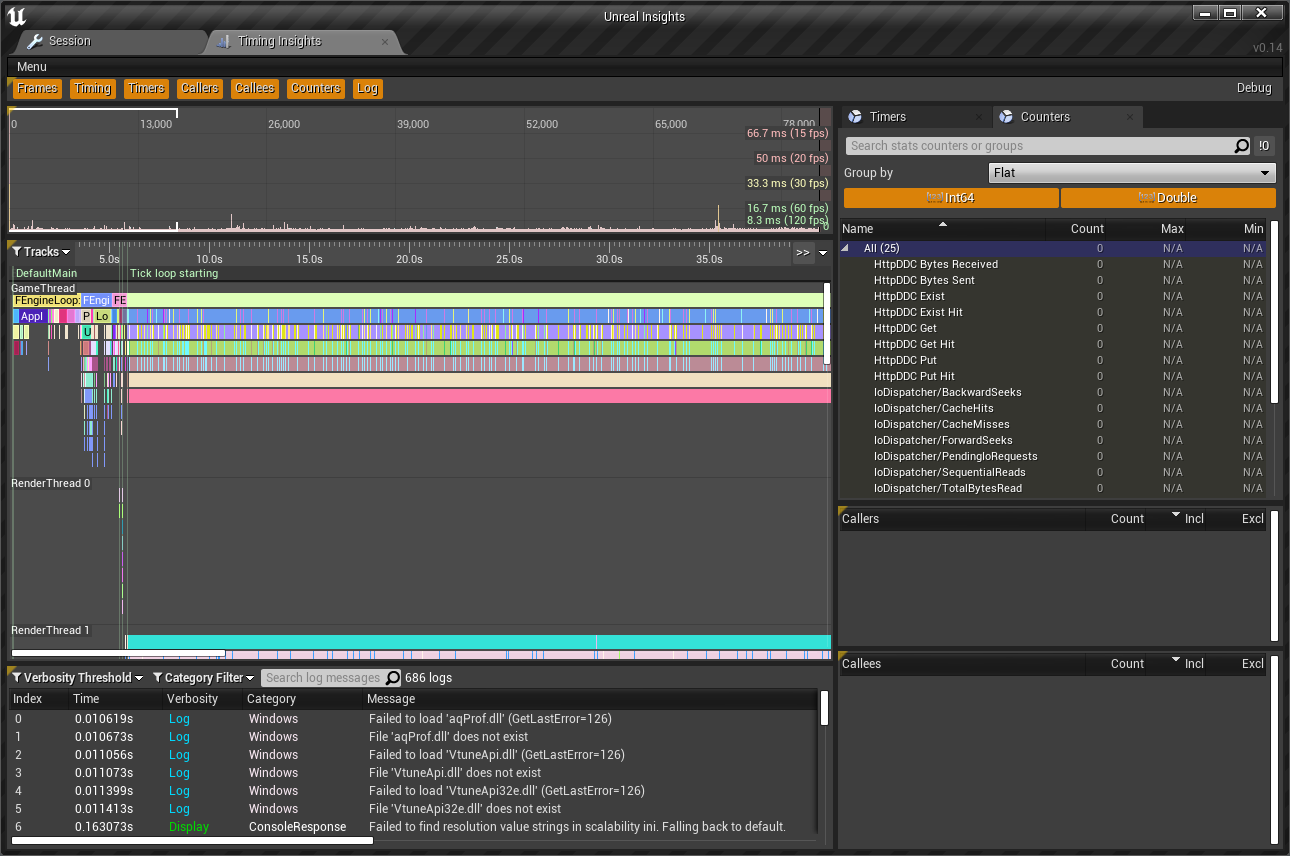Select IoDispatcher/ForwardSeeks counter
Screen dimensions: 1290x856
tap(1054, 440)
